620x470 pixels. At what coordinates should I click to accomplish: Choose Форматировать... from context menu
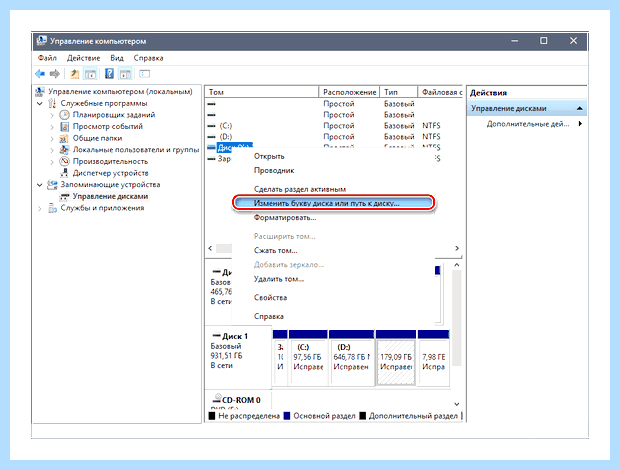pos(333,217)
